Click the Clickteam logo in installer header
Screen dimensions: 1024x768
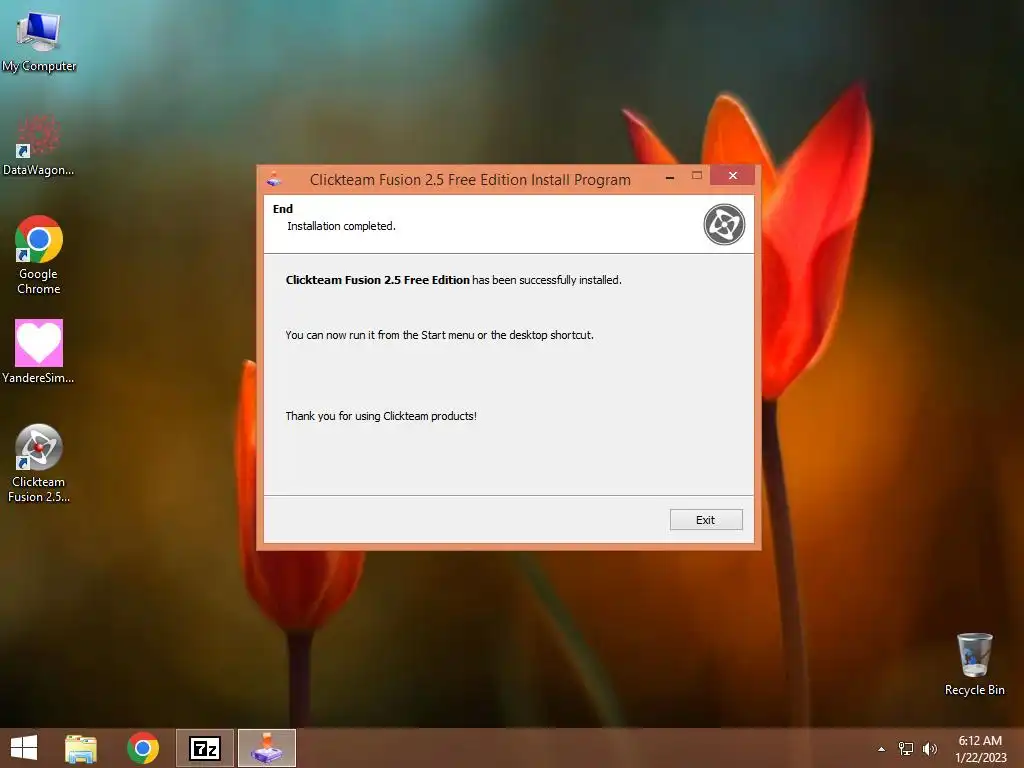click(724, 225)
